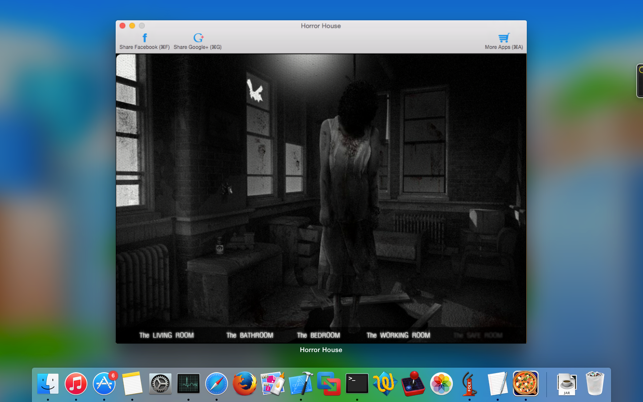Select the faded The SAFE ROOM label

[478, 335]
